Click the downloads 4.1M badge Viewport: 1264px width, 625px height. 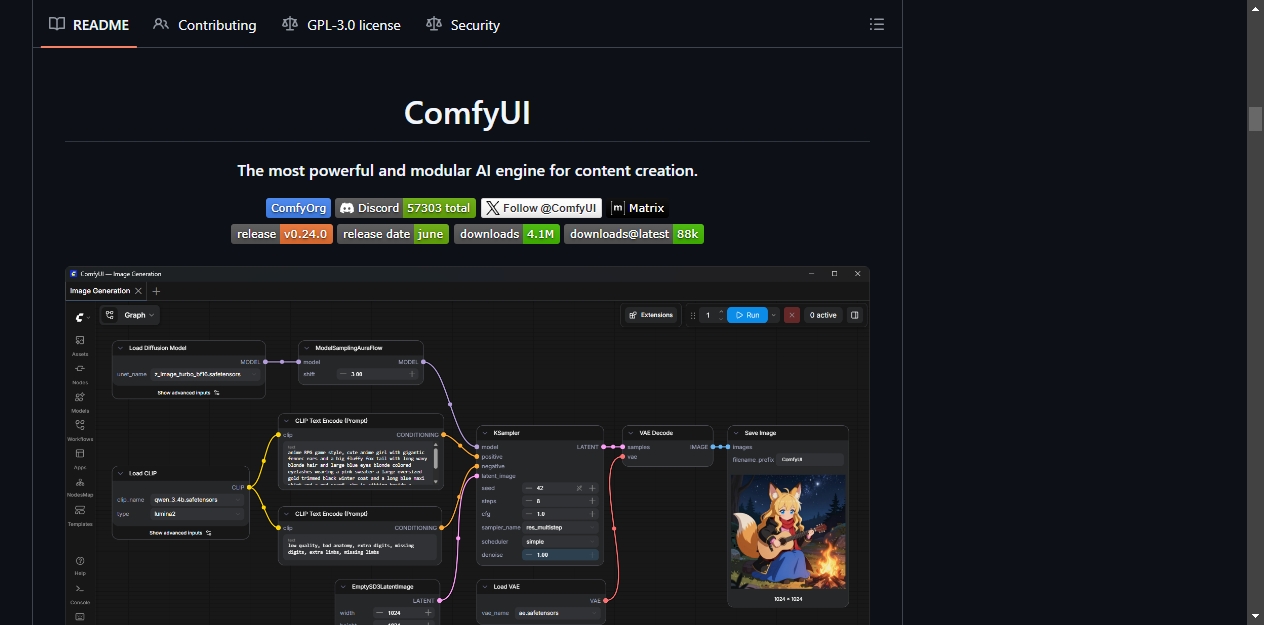point(507,234)
